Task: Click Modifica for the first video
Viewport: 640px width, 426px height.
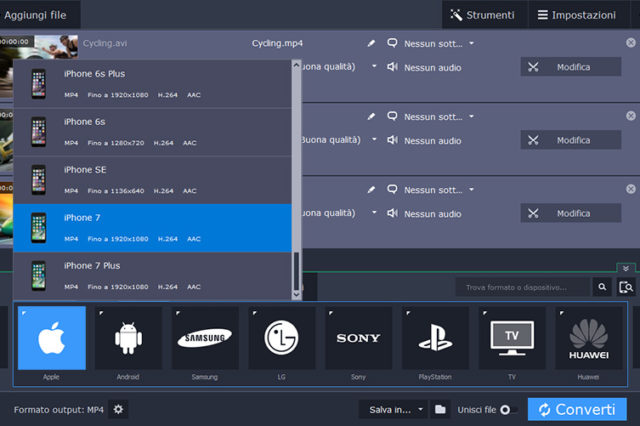Action: 562,67
